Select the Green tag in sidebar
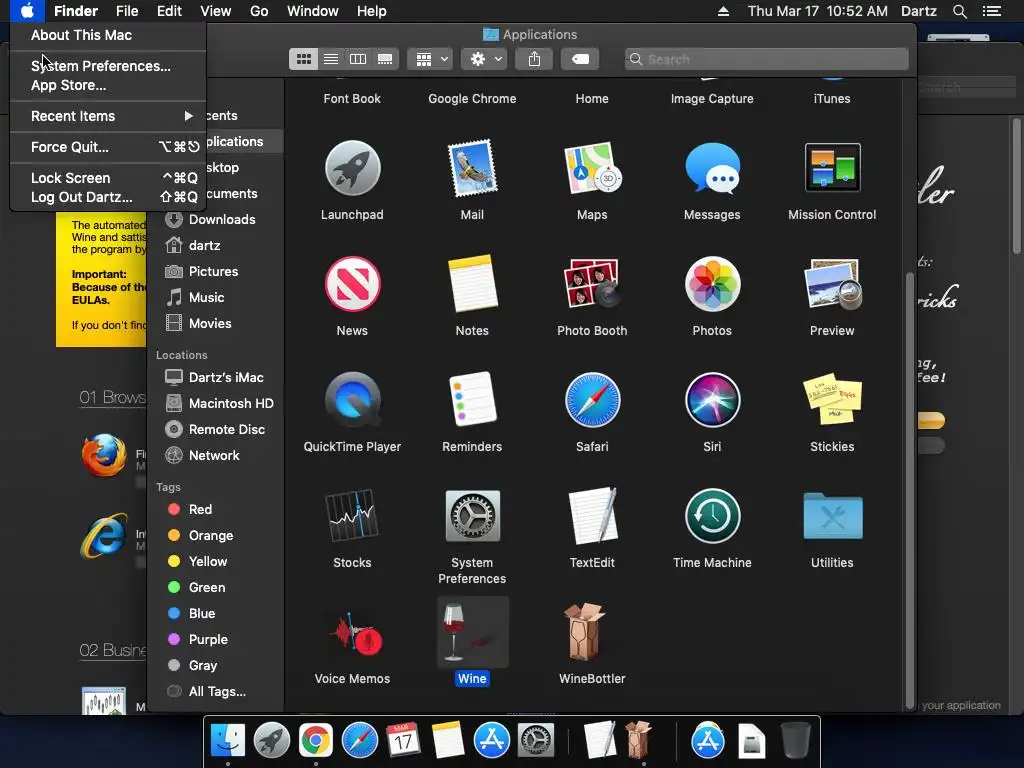The image size is (1024, 768). 216,588
